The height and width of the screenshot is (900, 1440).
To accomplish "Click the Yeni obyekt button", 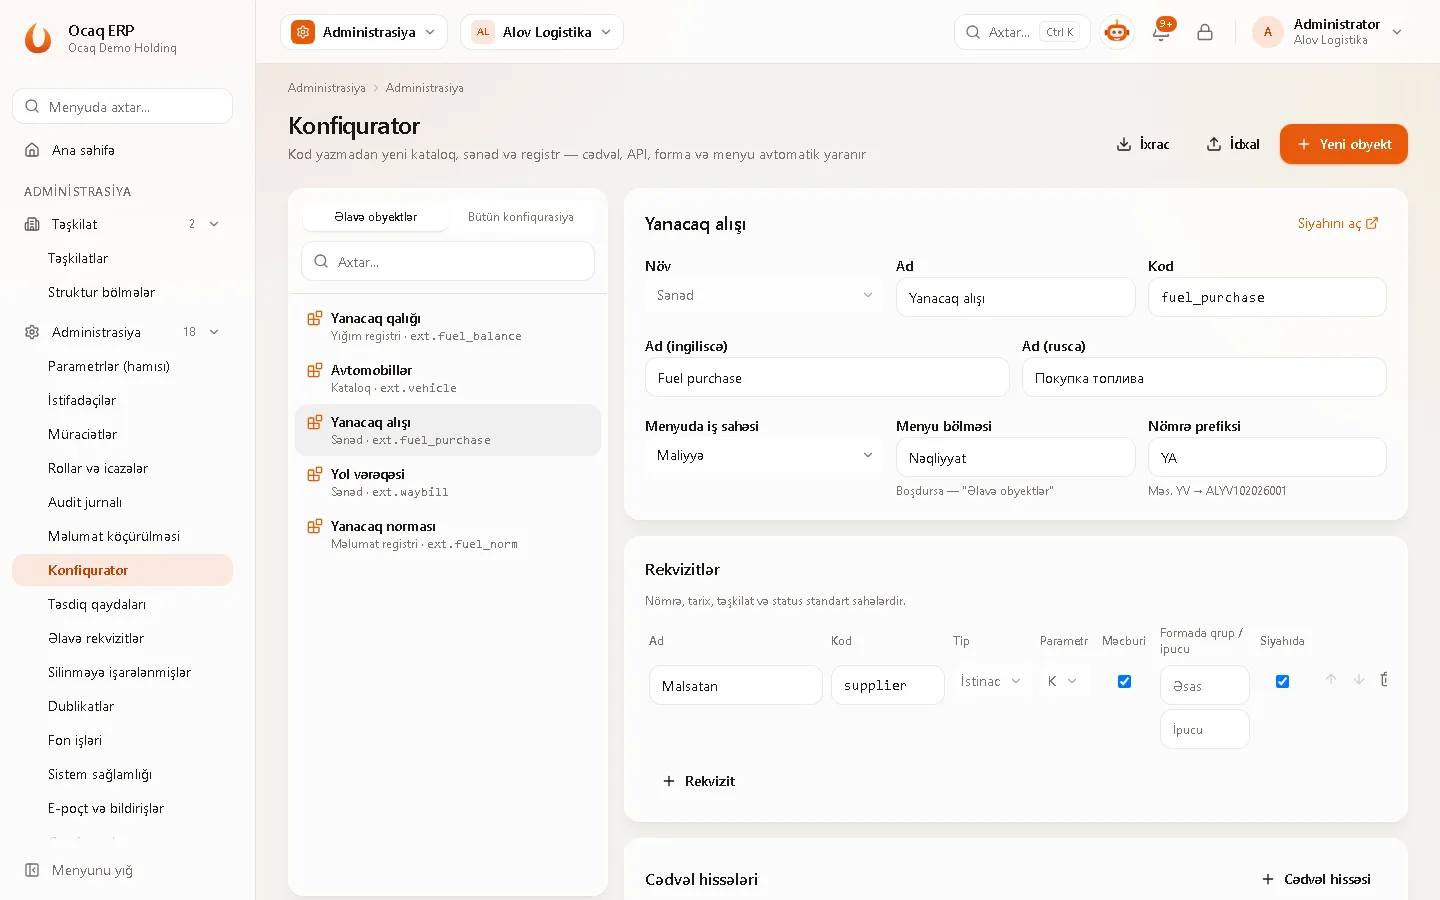I will click(1344, 144).
